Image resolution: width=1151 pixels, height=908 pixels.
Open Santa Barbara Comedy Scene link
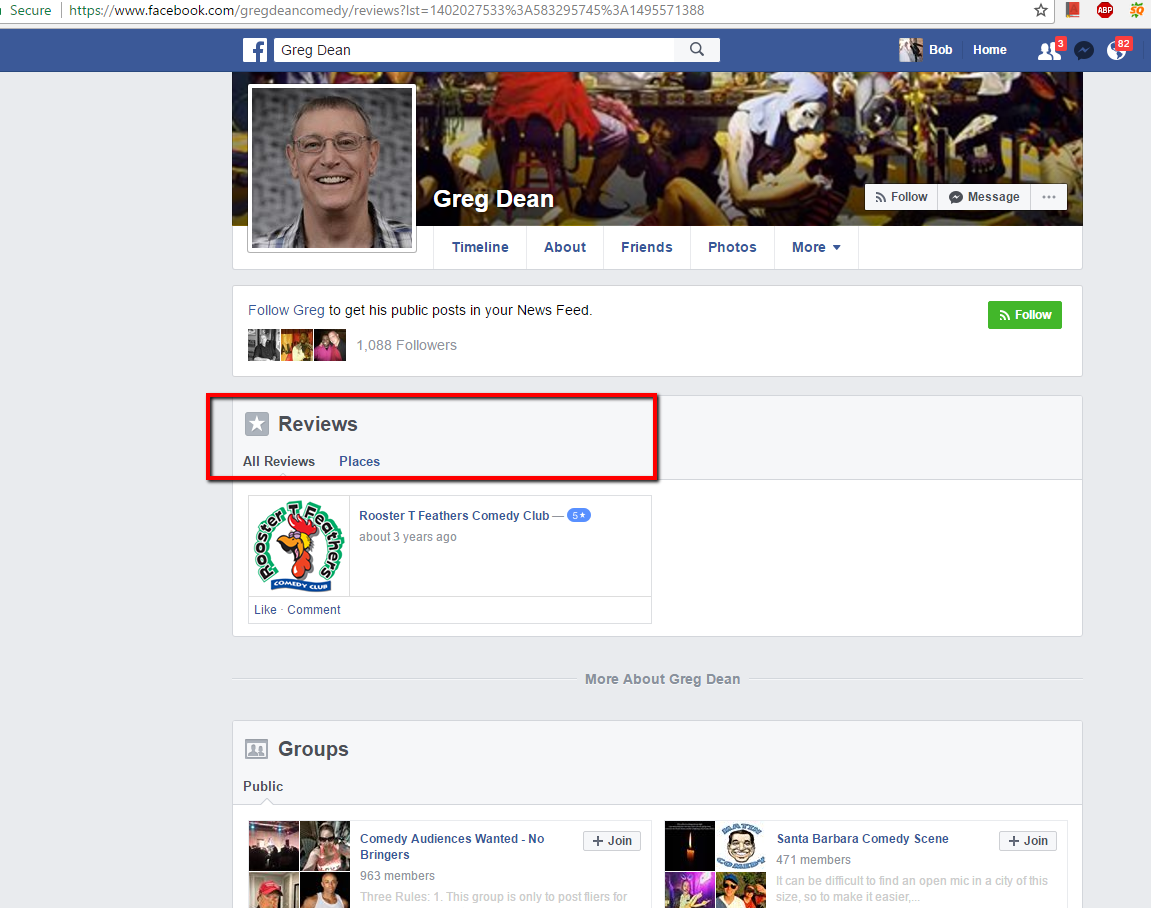863,838
